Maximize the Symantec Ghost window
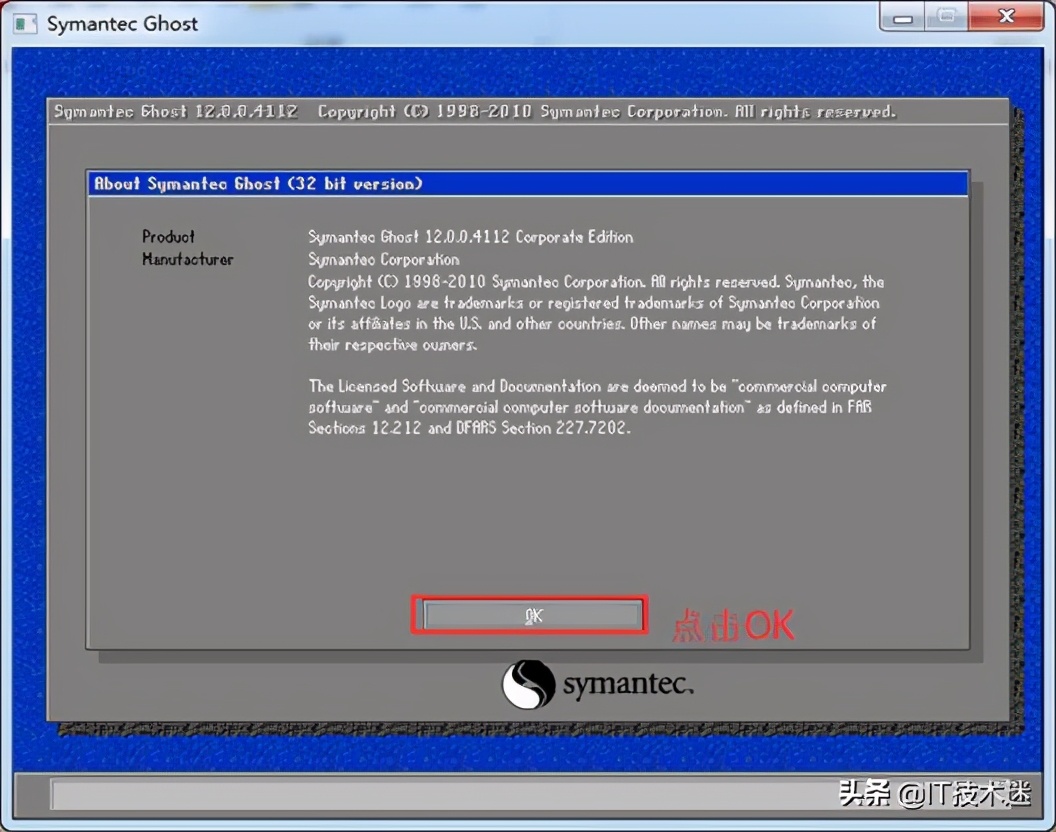 (947, 16)
